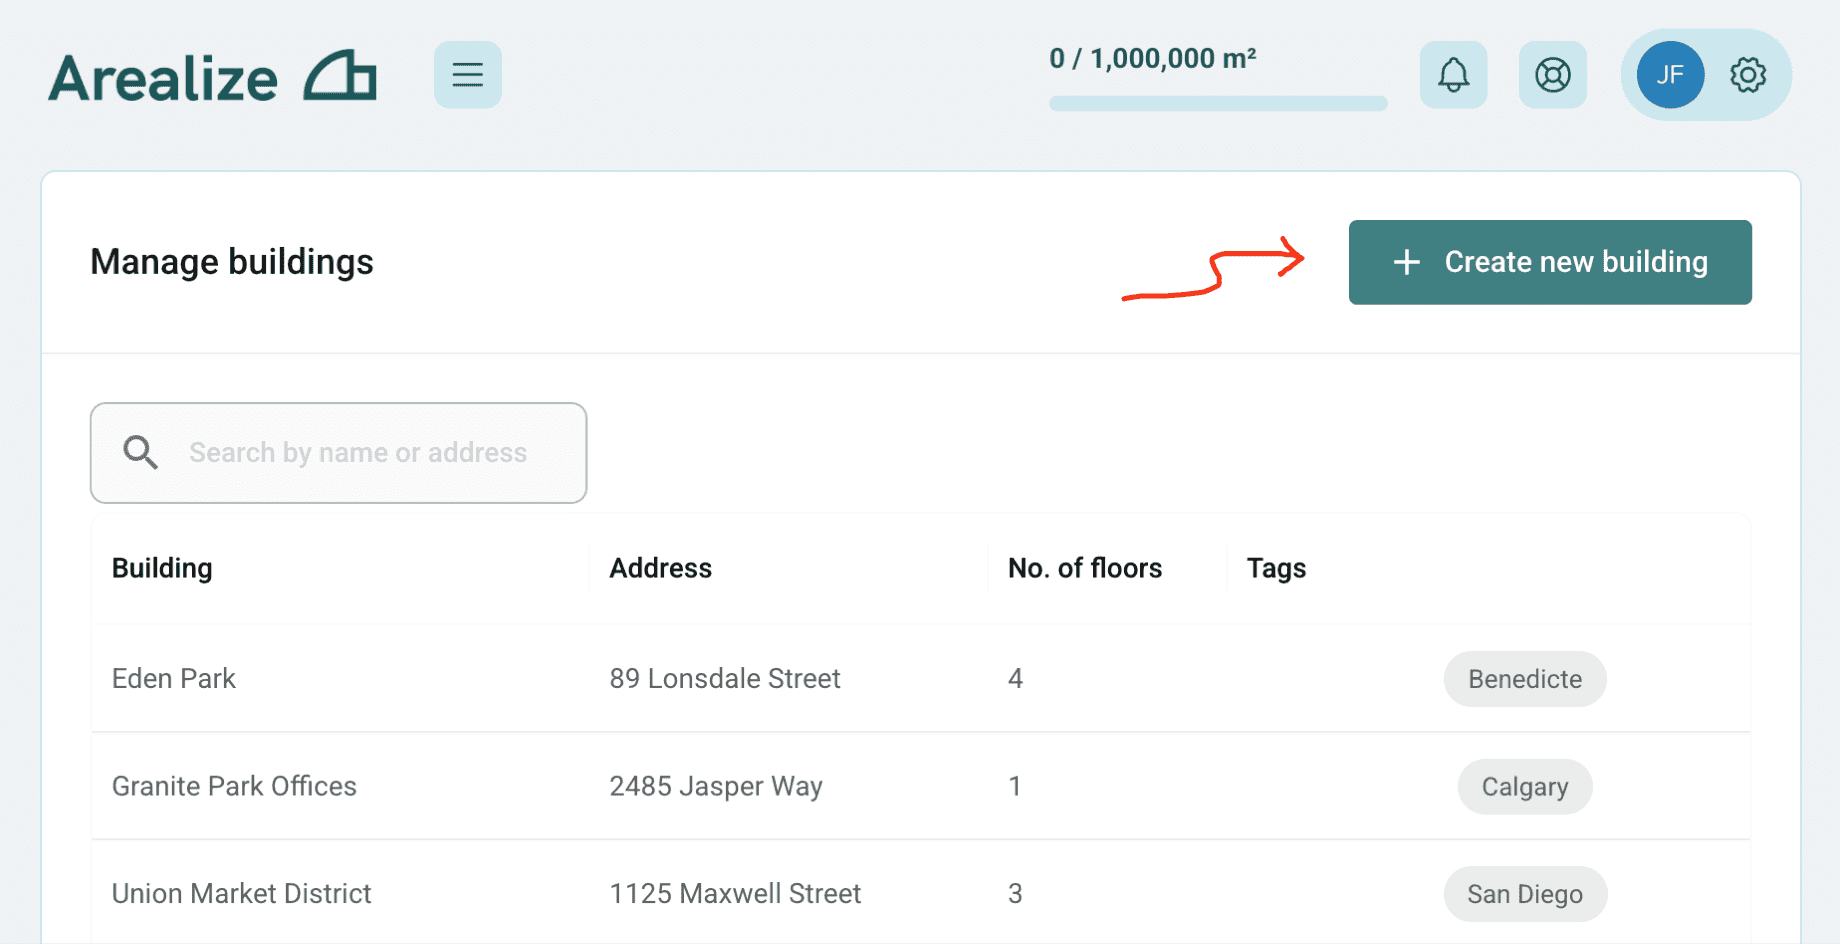The image size is (1840, 944).
Task: Click the JF user avatar
Action: pos(1670,75)
